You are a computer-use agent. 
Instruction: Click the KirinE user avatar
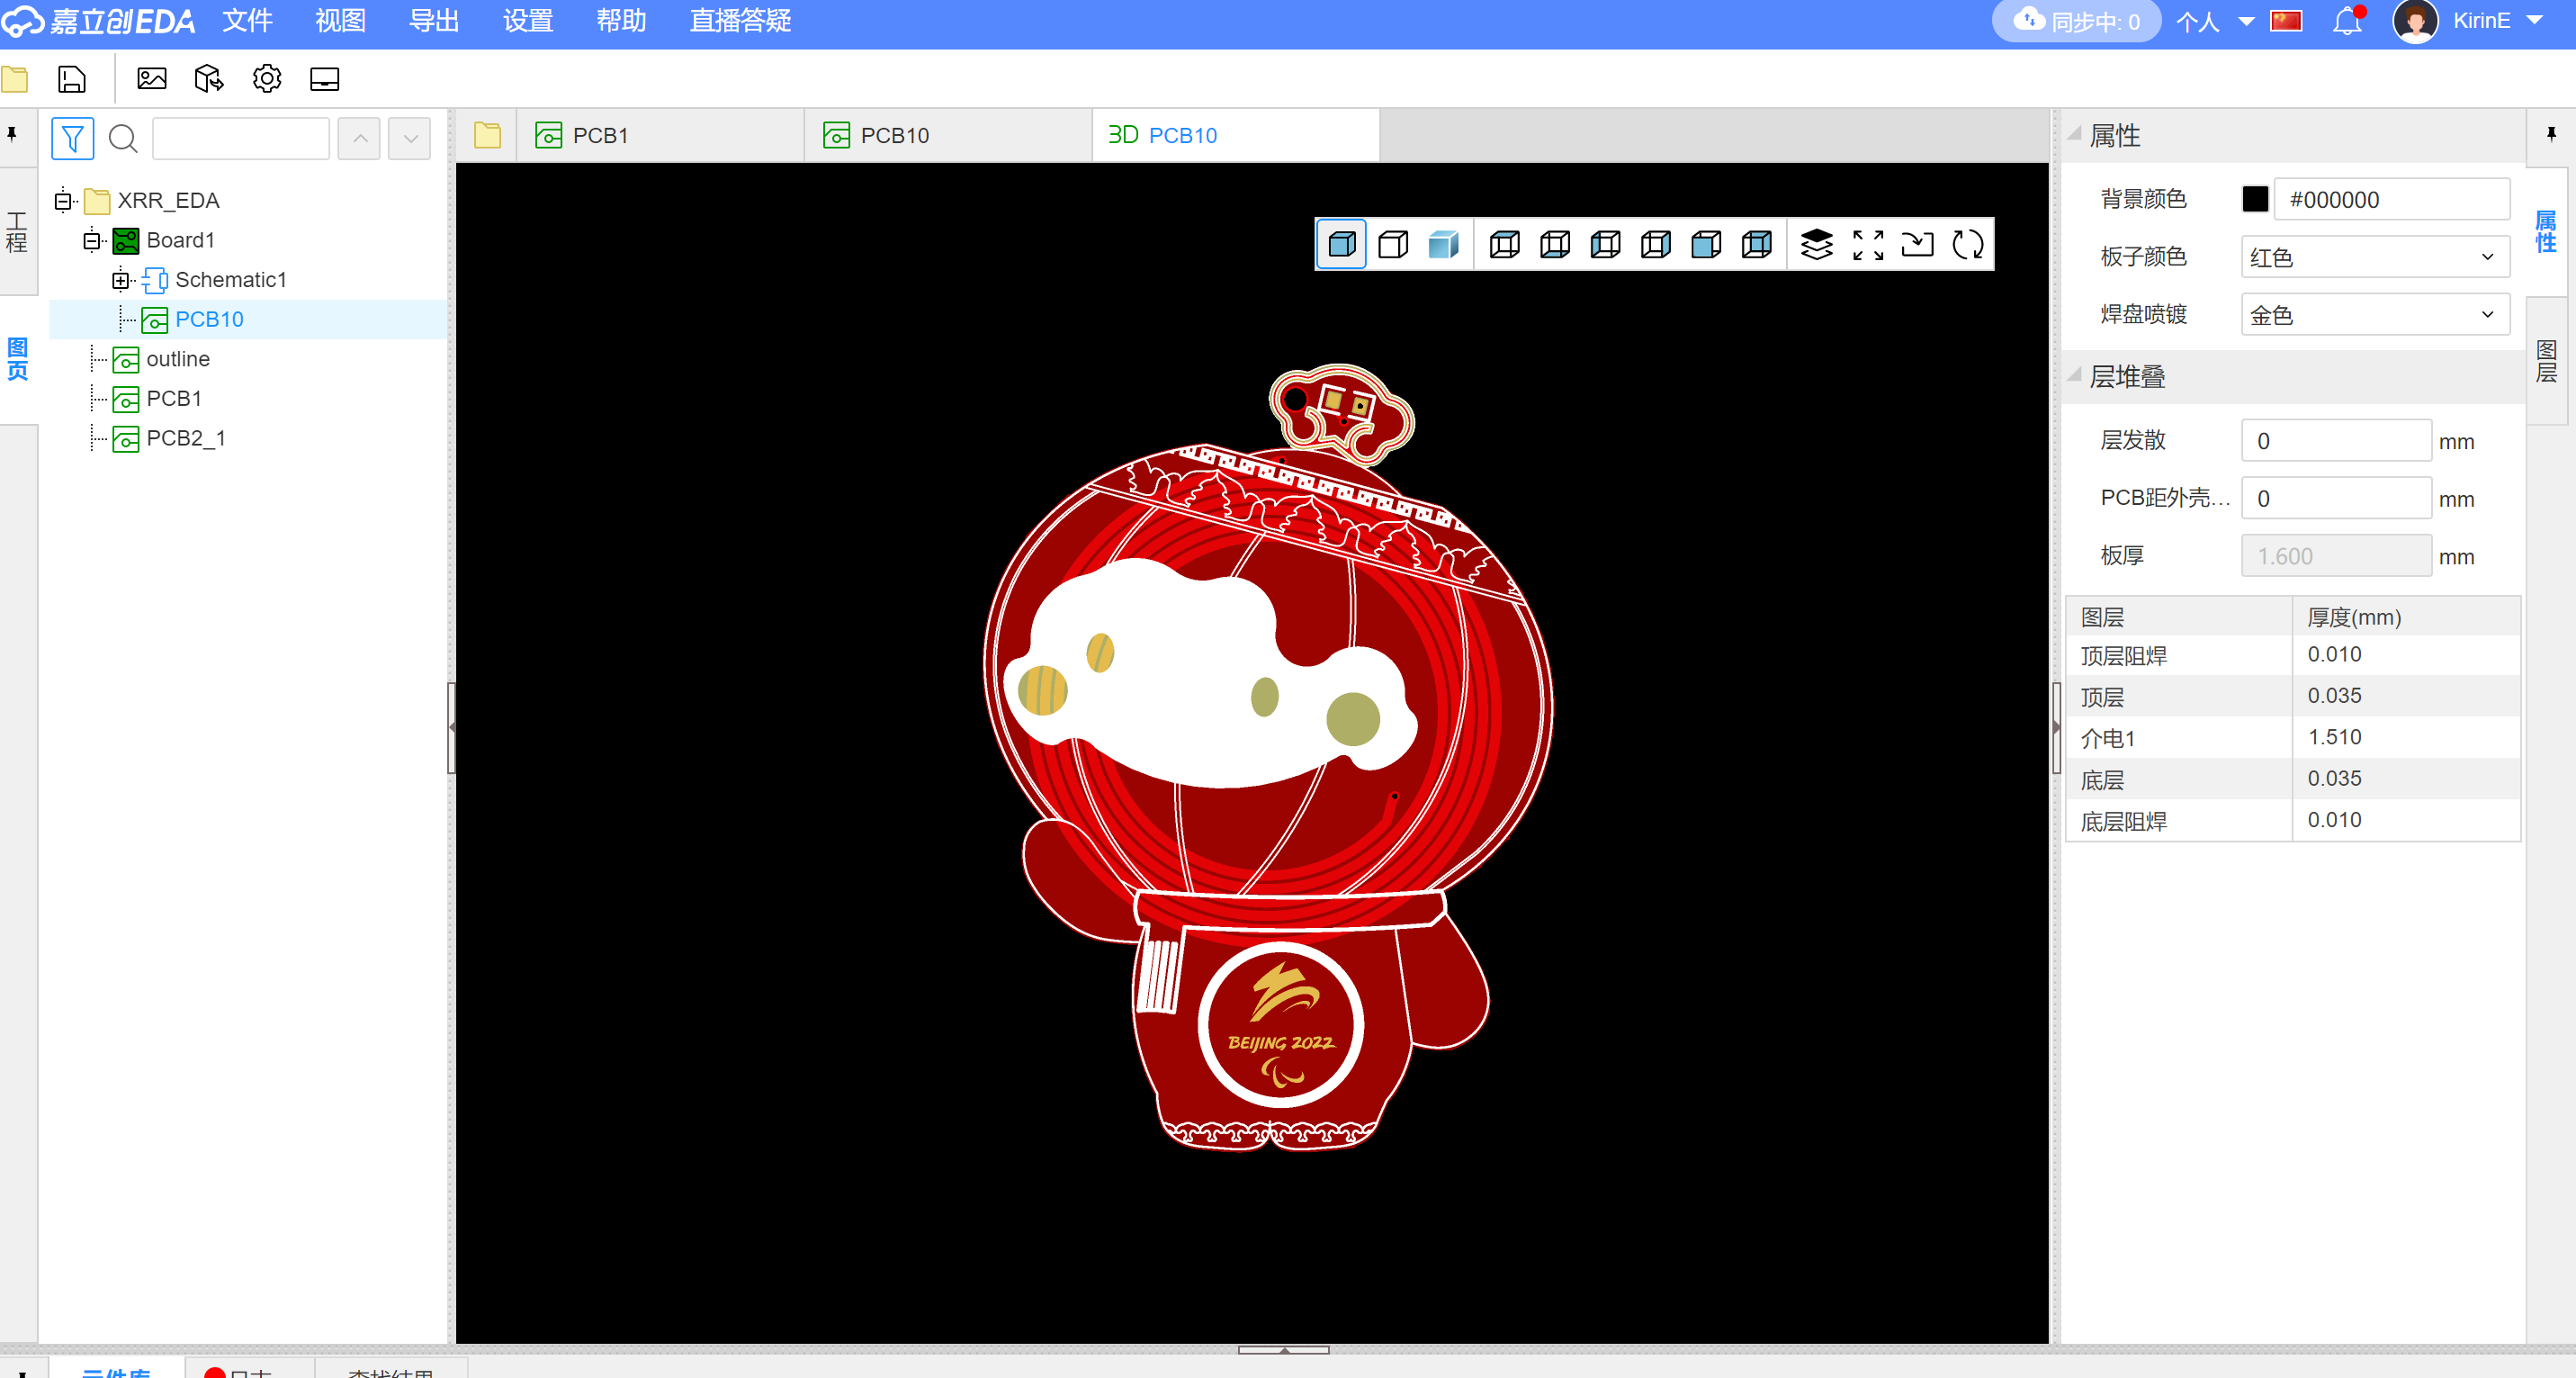(2415, 21)
